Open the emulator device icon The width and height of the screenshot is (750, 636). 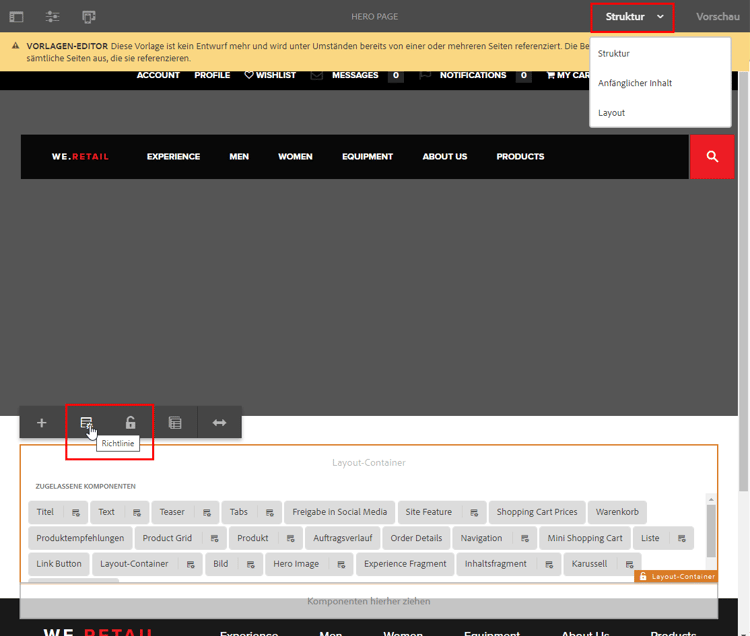coord(88,17)
